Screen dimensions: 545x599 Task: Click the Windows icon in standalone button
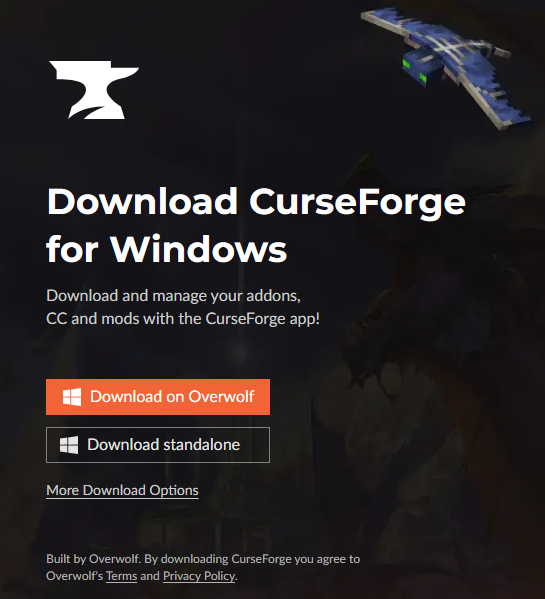pyautogui.click(x=69, y=445)
